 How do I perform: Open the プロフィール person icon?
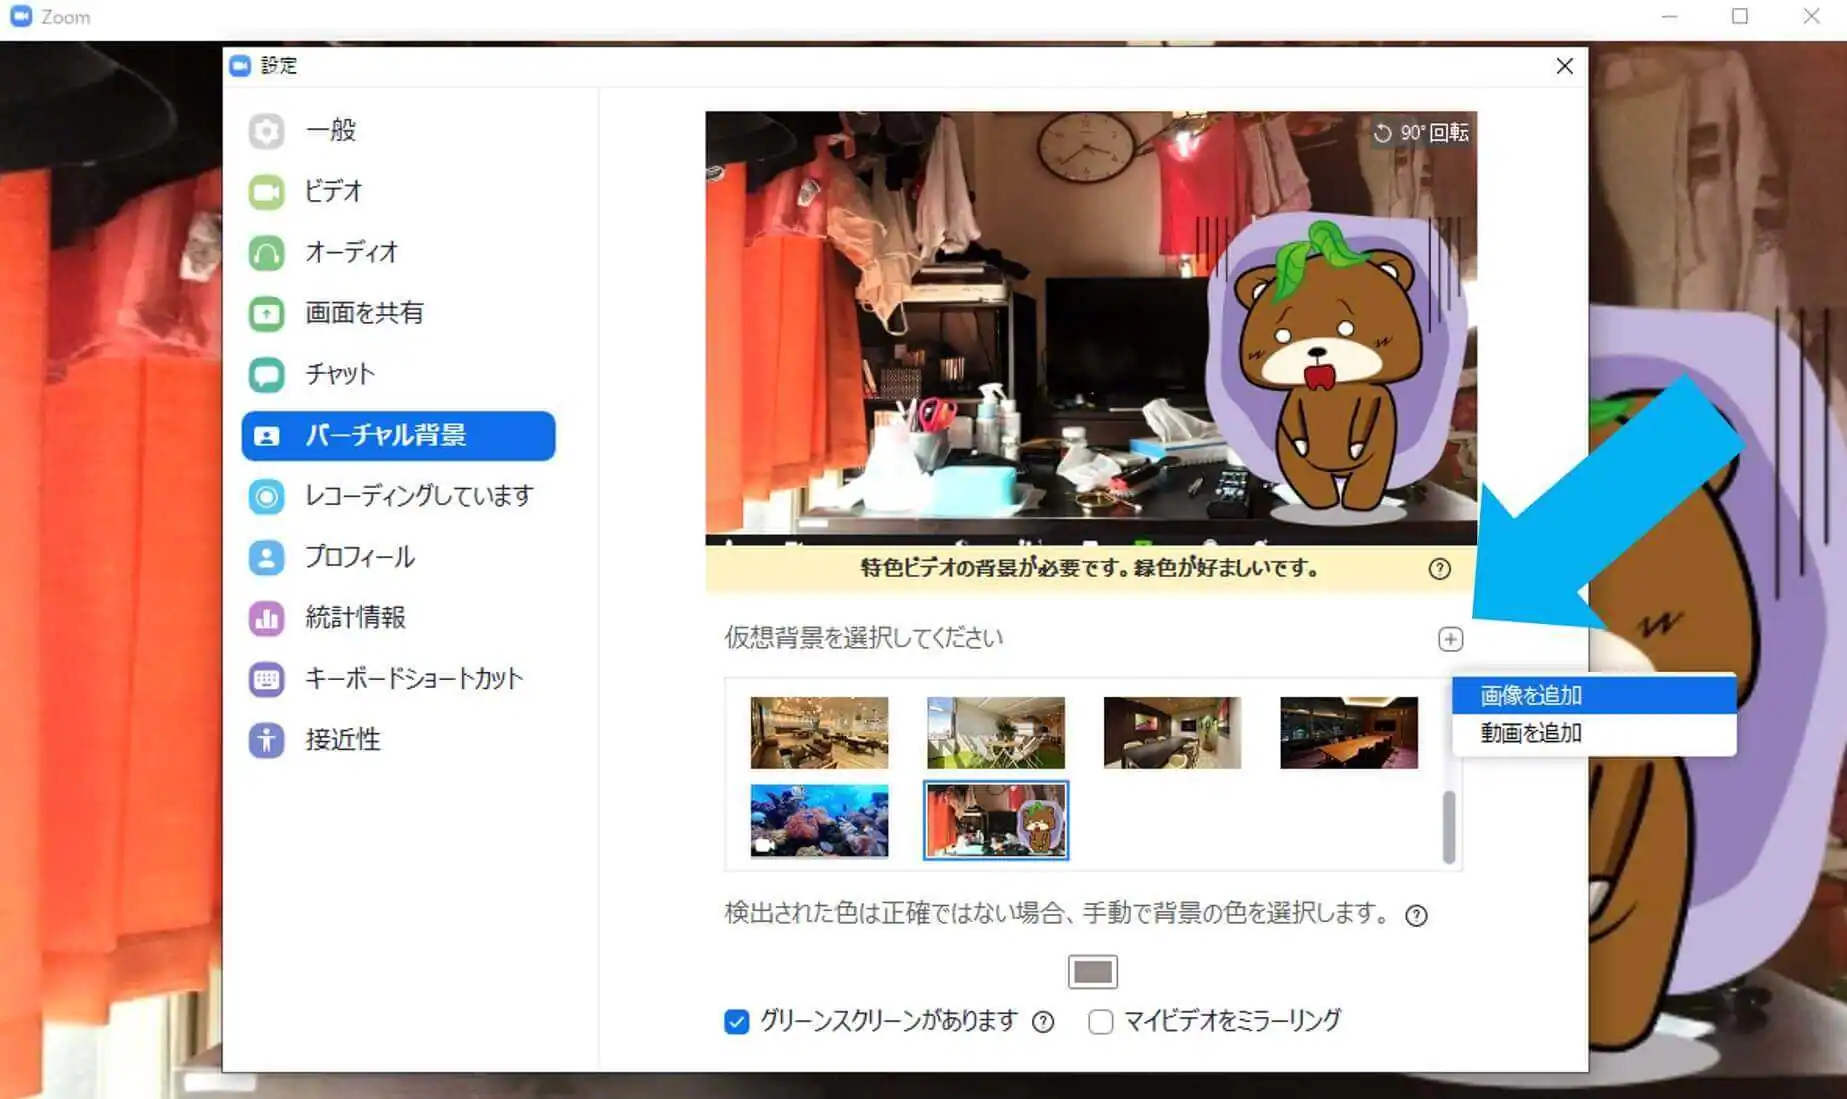266,557
